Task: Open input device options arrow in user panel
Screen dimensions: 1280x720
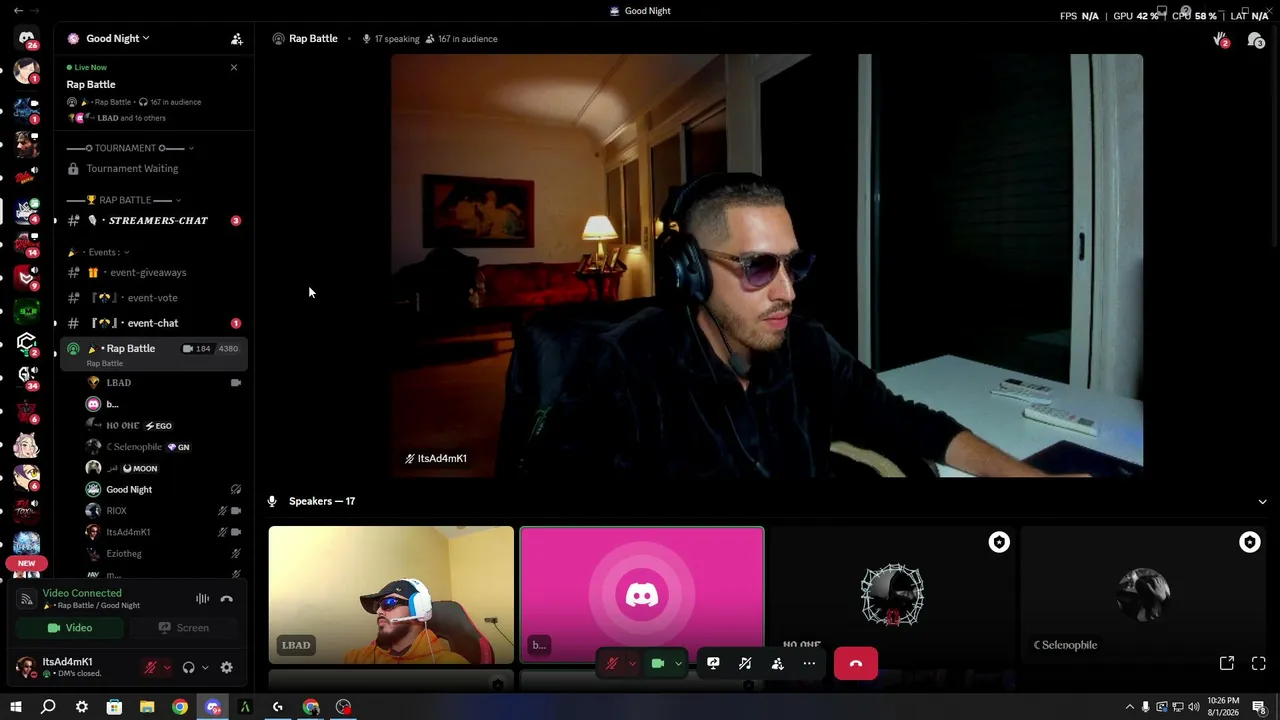Action: (x=167, y=668)
